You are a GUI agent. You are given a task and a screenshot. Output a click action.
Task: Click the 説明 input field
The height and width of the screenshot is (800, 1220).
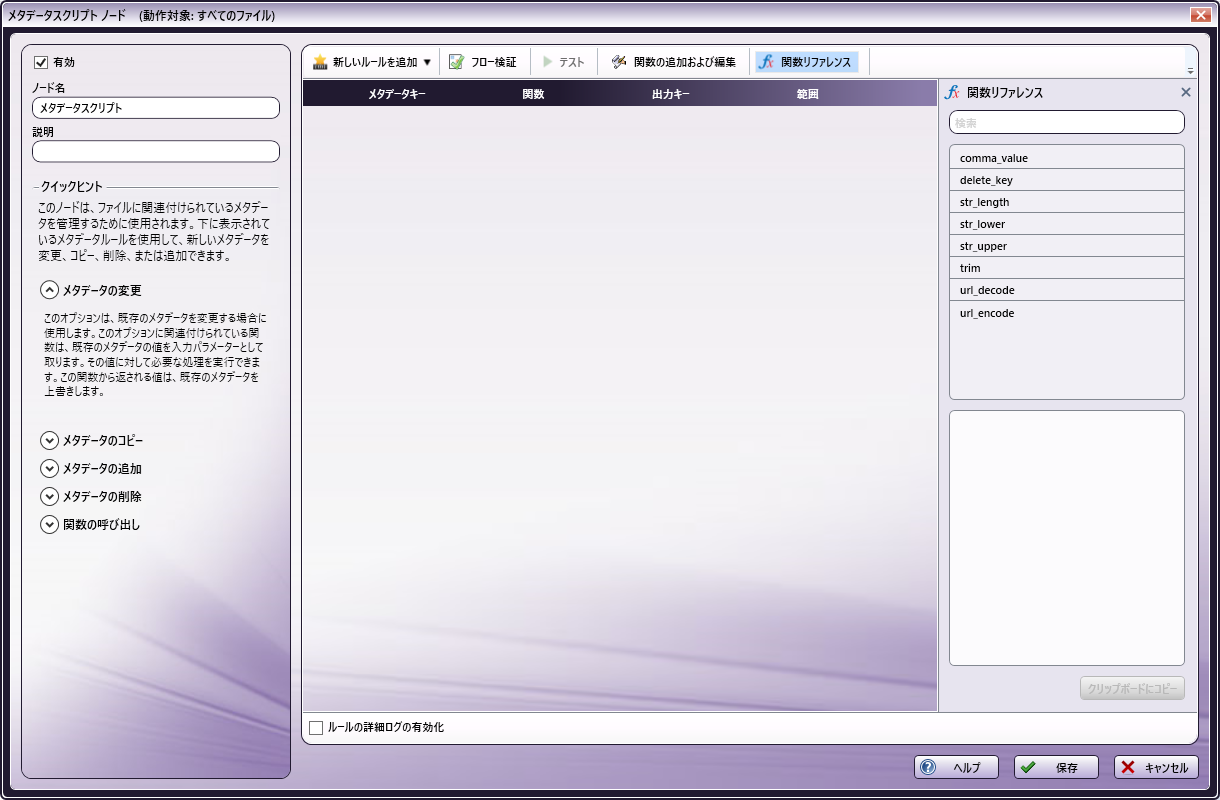point(156,151)
